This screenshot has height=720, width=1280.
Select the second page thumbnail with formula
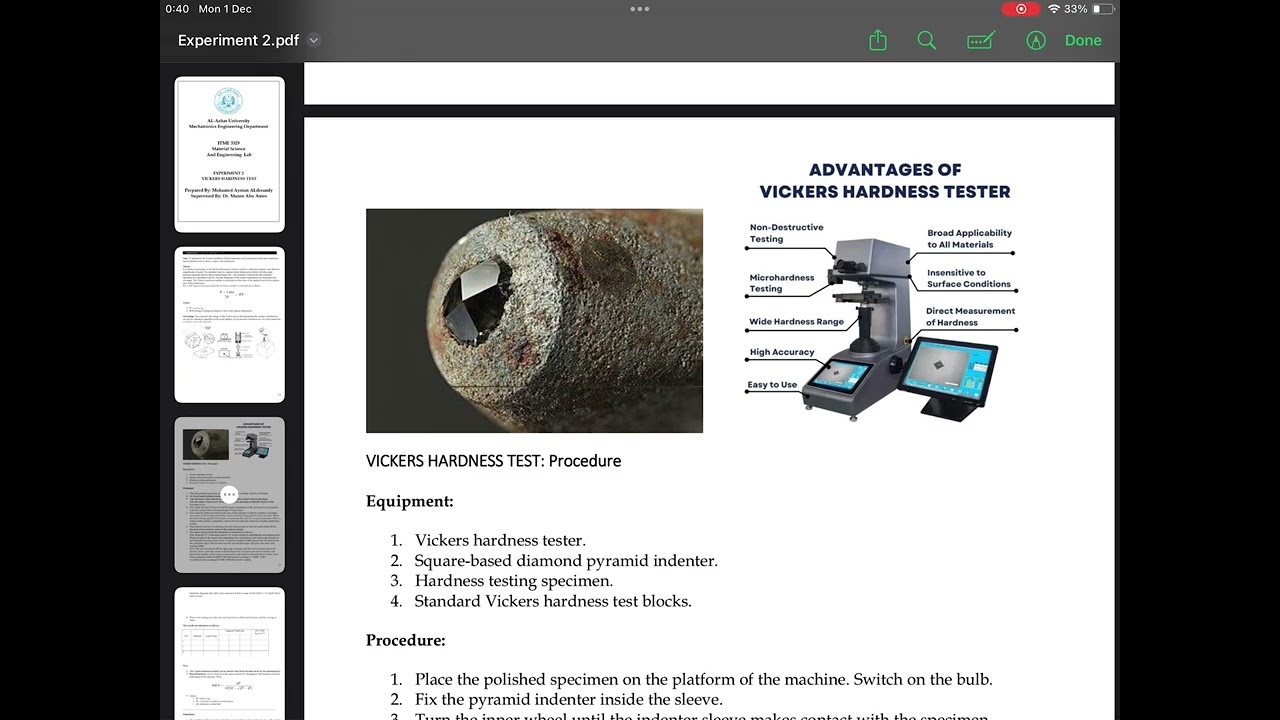[x=230, y=324]
